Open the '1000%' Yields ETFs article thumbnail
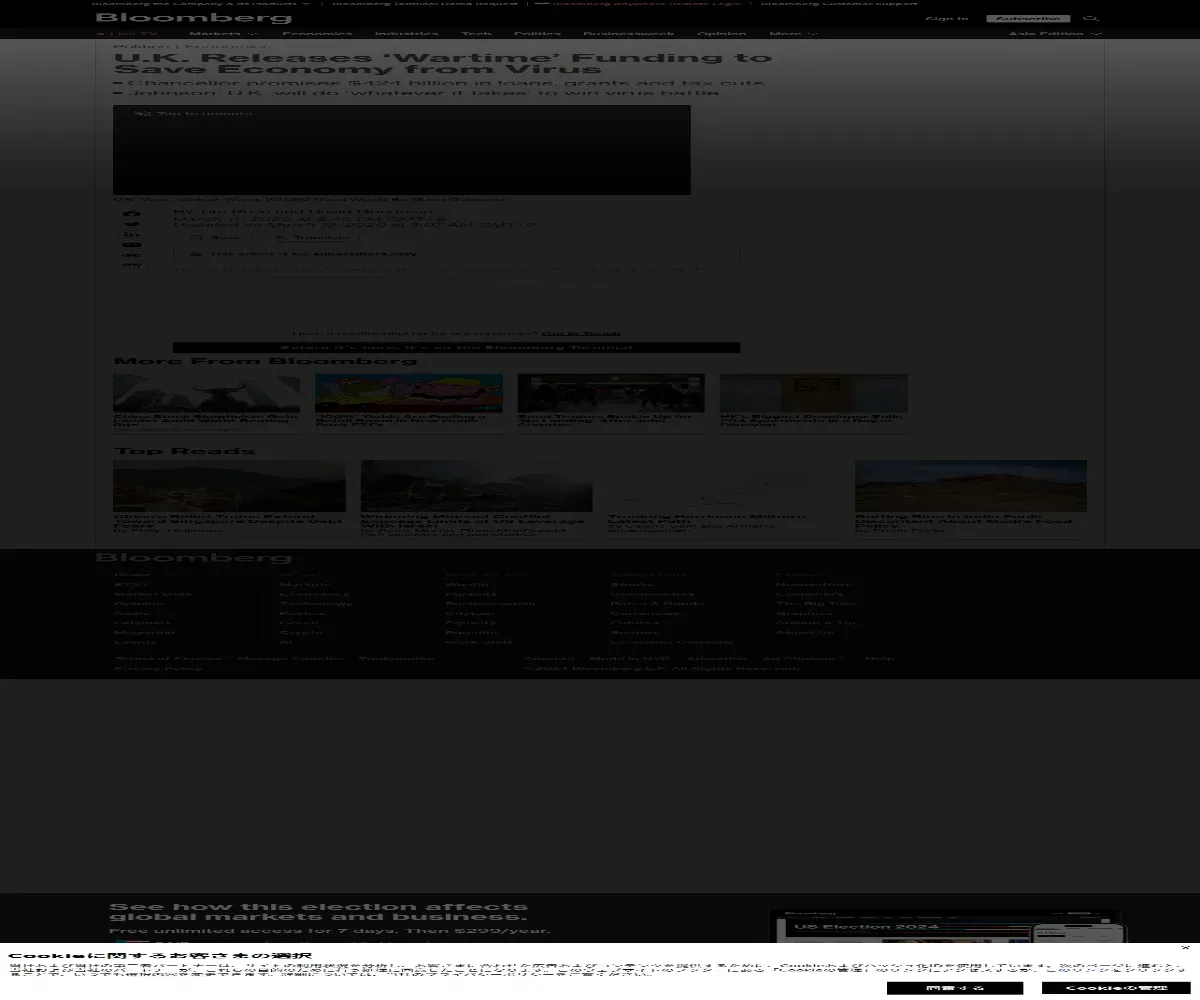The image size is (1200, 1000). point(409,393)
